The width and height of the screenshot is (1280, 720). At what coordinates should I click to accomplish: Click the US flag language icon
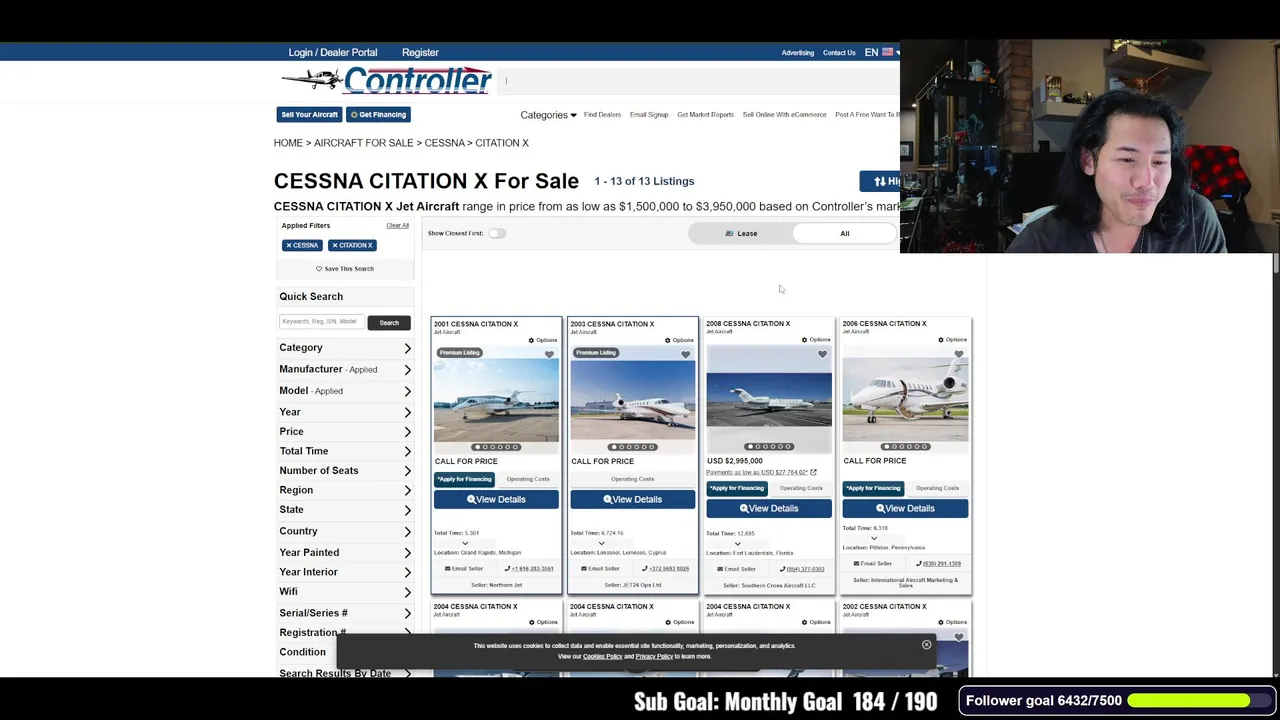[x=887, y=52]
